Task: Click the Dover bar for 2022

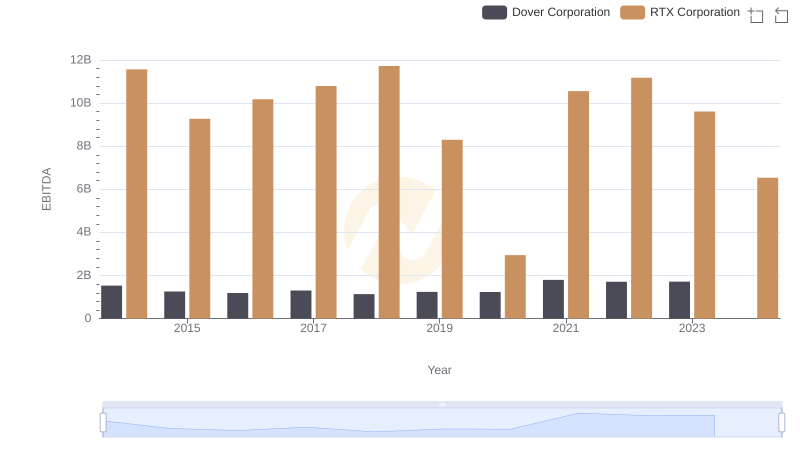Action: tap(616, 300)
